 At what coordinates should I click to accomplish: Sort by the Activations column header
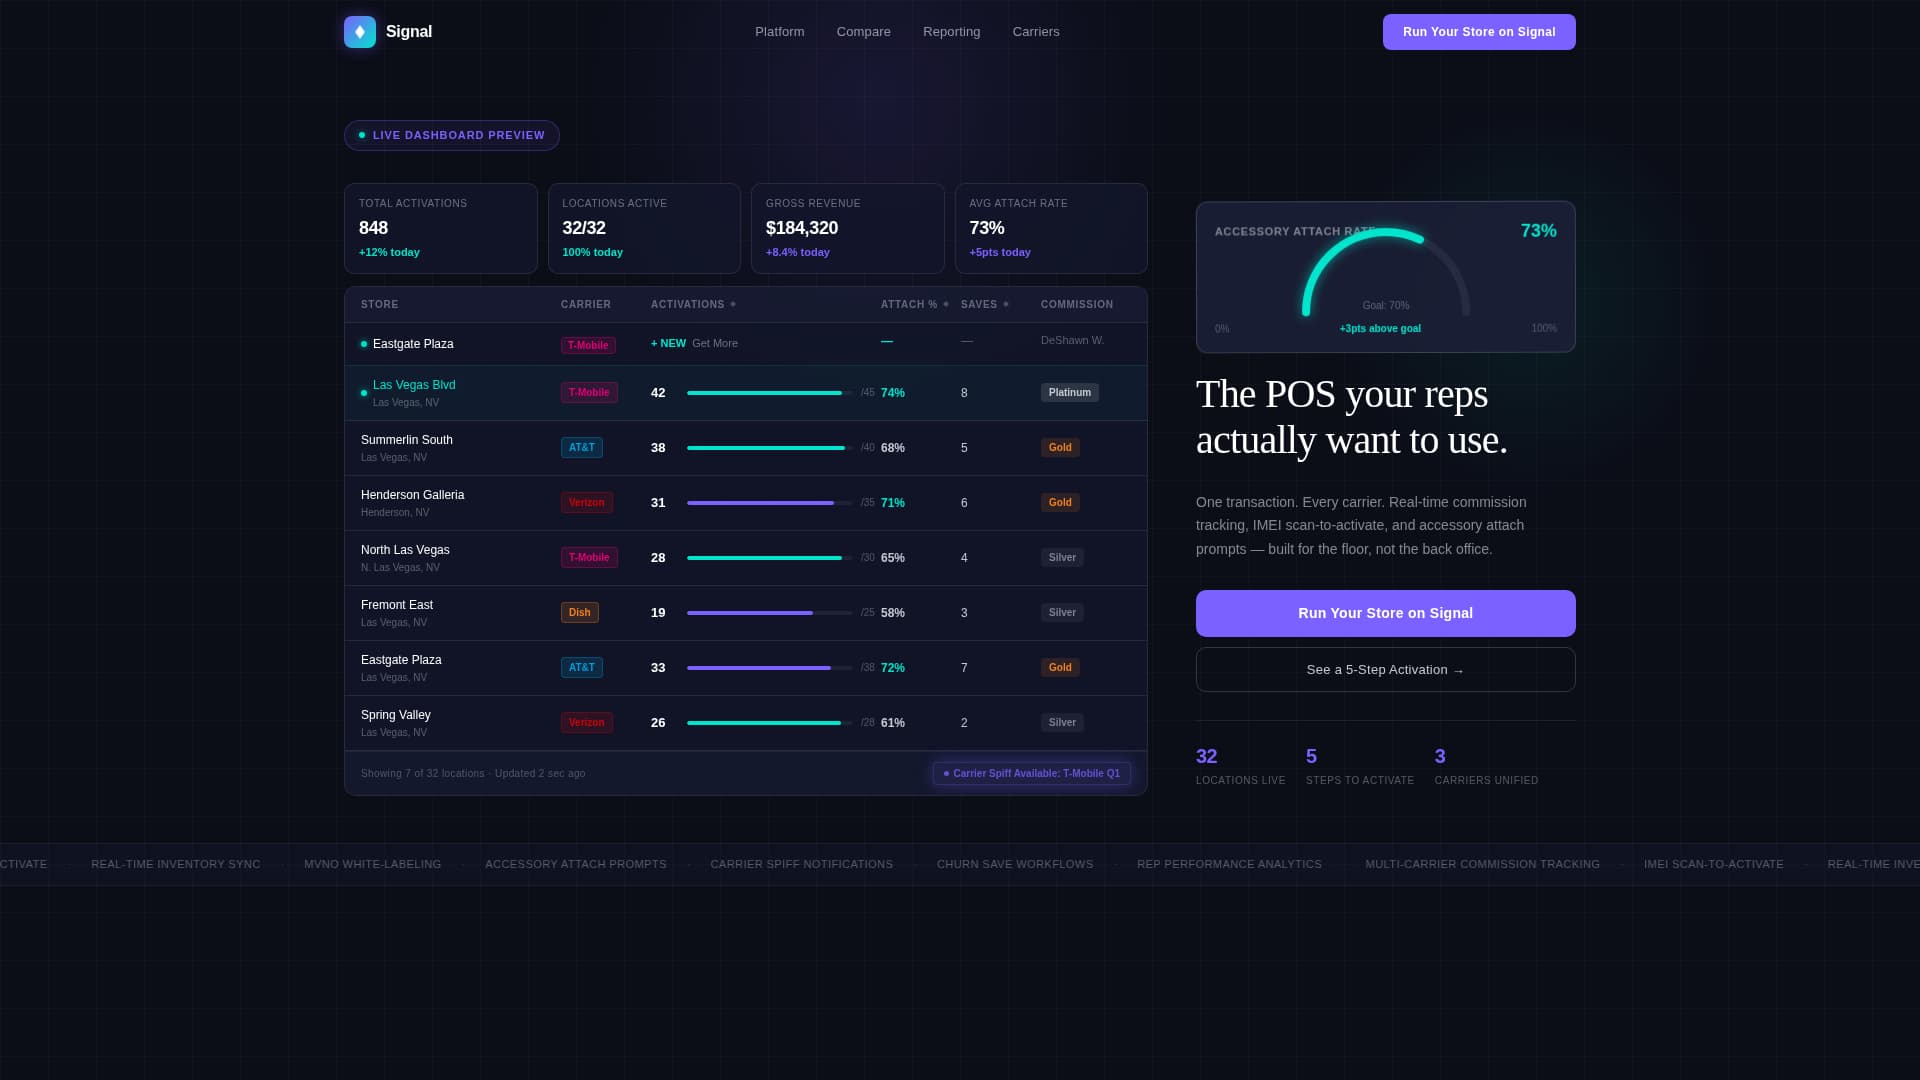[x=692, y=304]
